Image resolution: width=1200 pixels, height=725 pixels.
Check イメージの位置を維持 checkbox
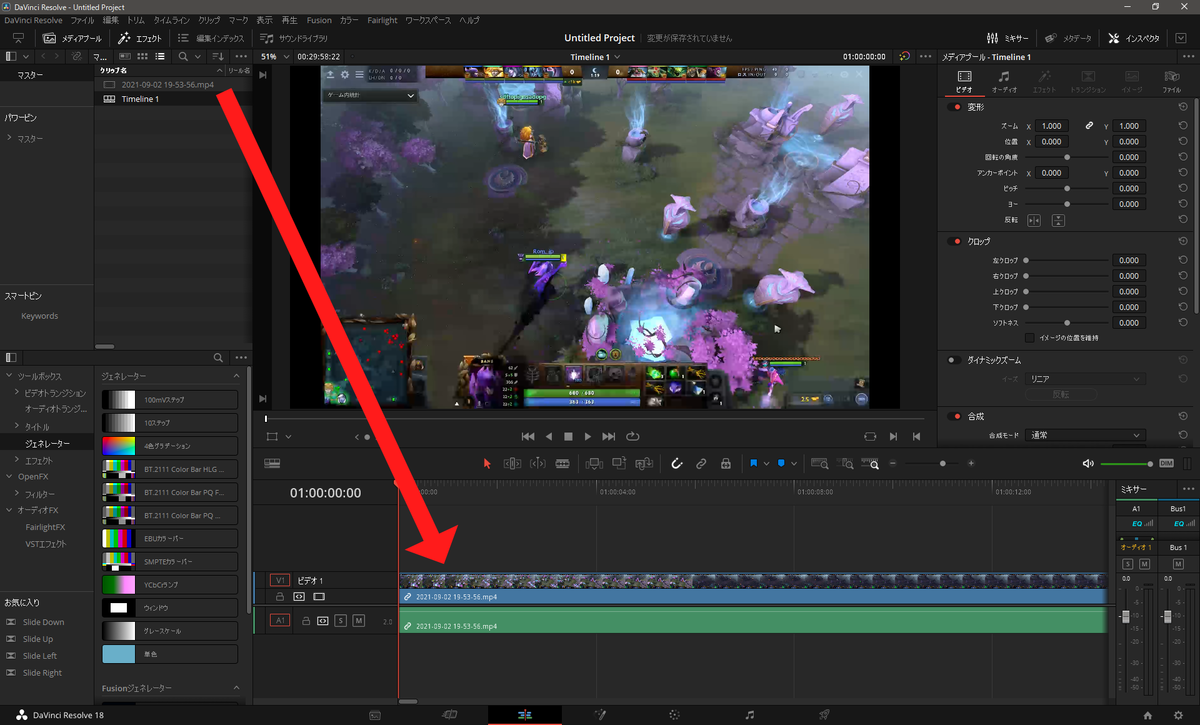point(1030,338)
